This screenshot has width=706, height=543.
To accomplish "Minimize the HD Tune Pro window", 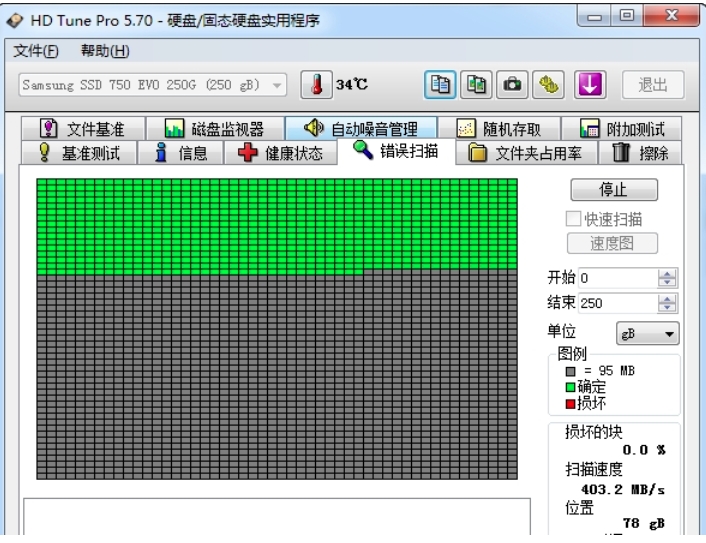I will [594, 18].
